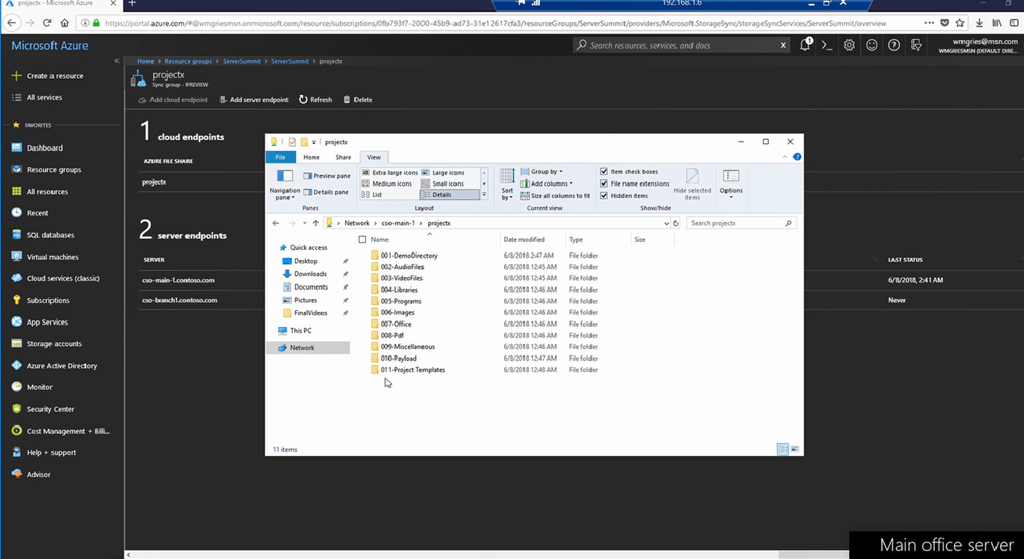
Task: Open the Azure help question mark
Action: click(x=894, y=45)
